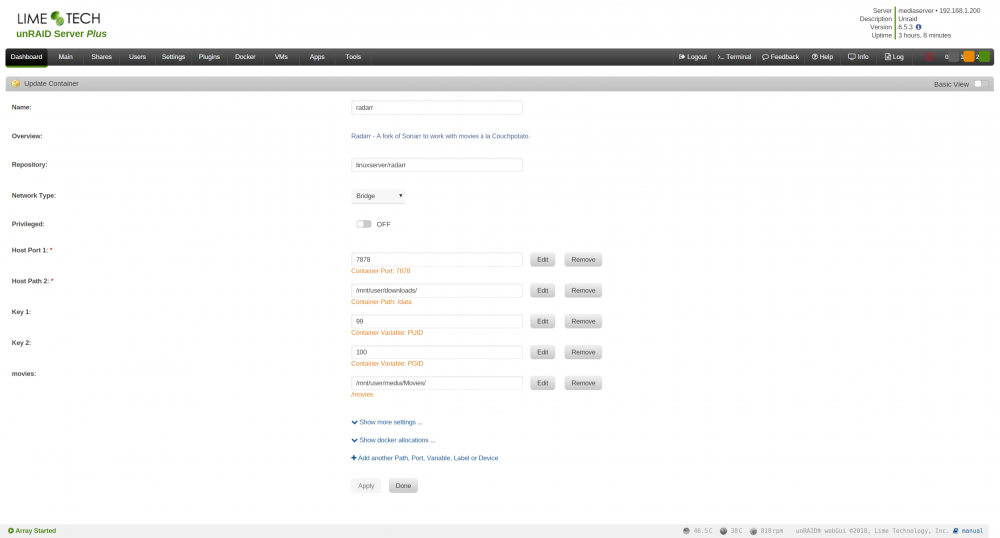Open the grey notification counter box
1000x538 pixels.
[952, 57]
